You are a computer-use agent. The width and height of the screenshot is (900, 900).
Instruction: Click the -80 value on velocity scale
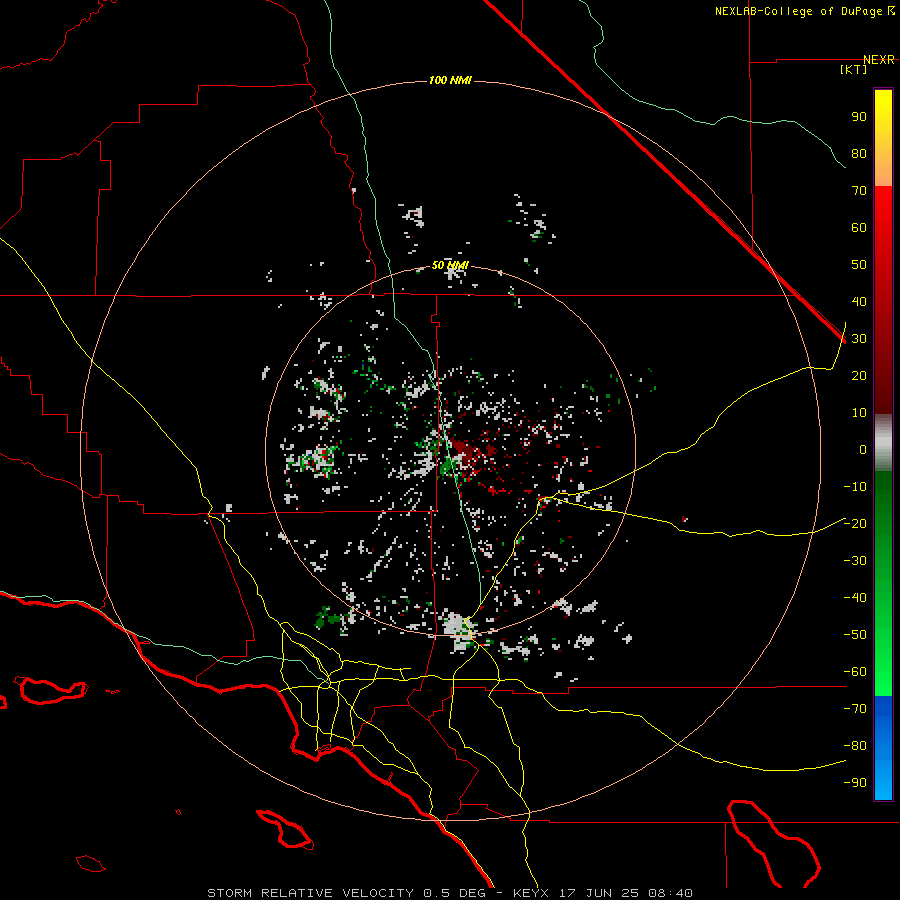click(855, 746)
